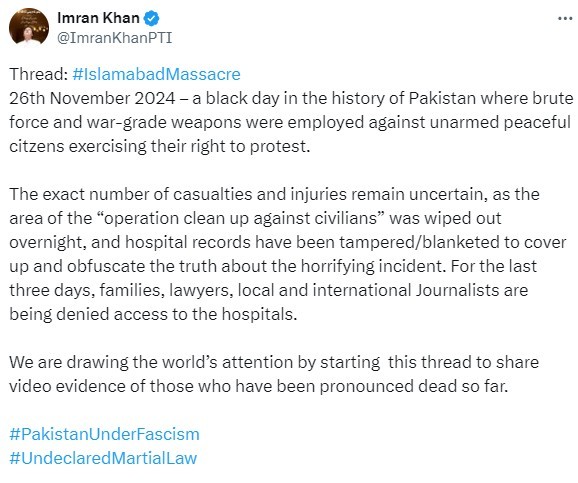
Task: Open Imran Khan's profile picture
Action: 29,27
